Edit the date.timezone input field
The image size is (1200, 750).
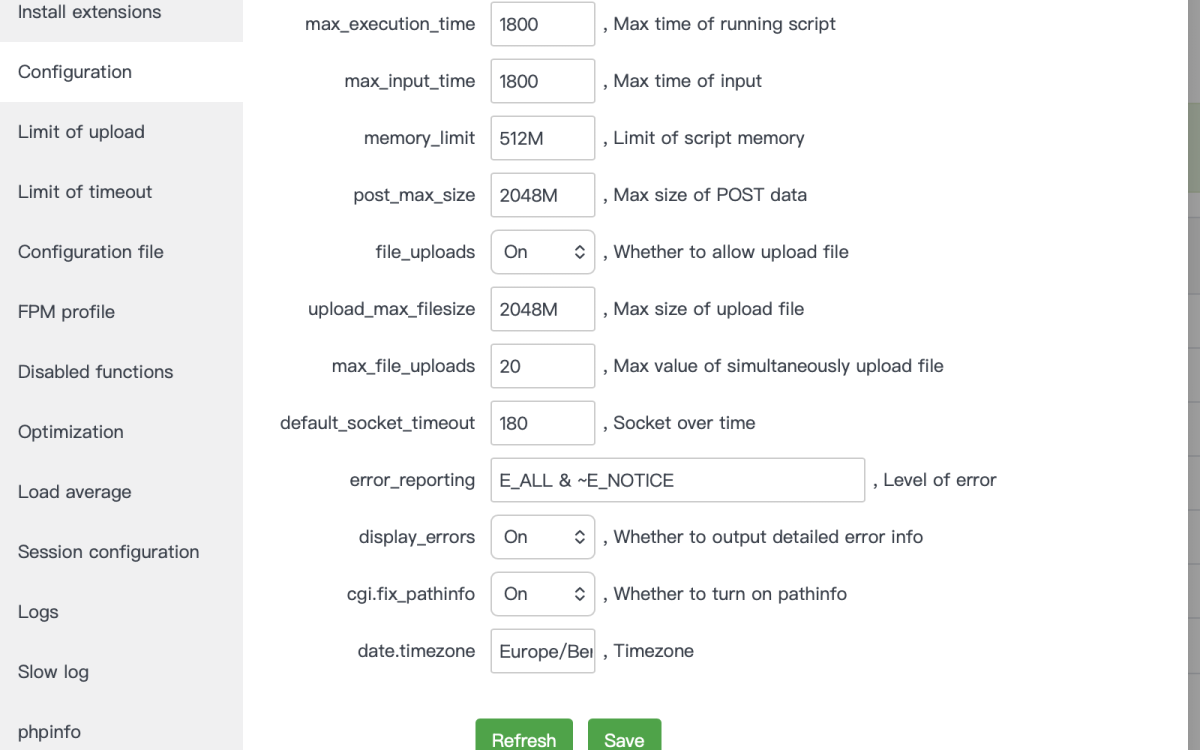[543, 651]
